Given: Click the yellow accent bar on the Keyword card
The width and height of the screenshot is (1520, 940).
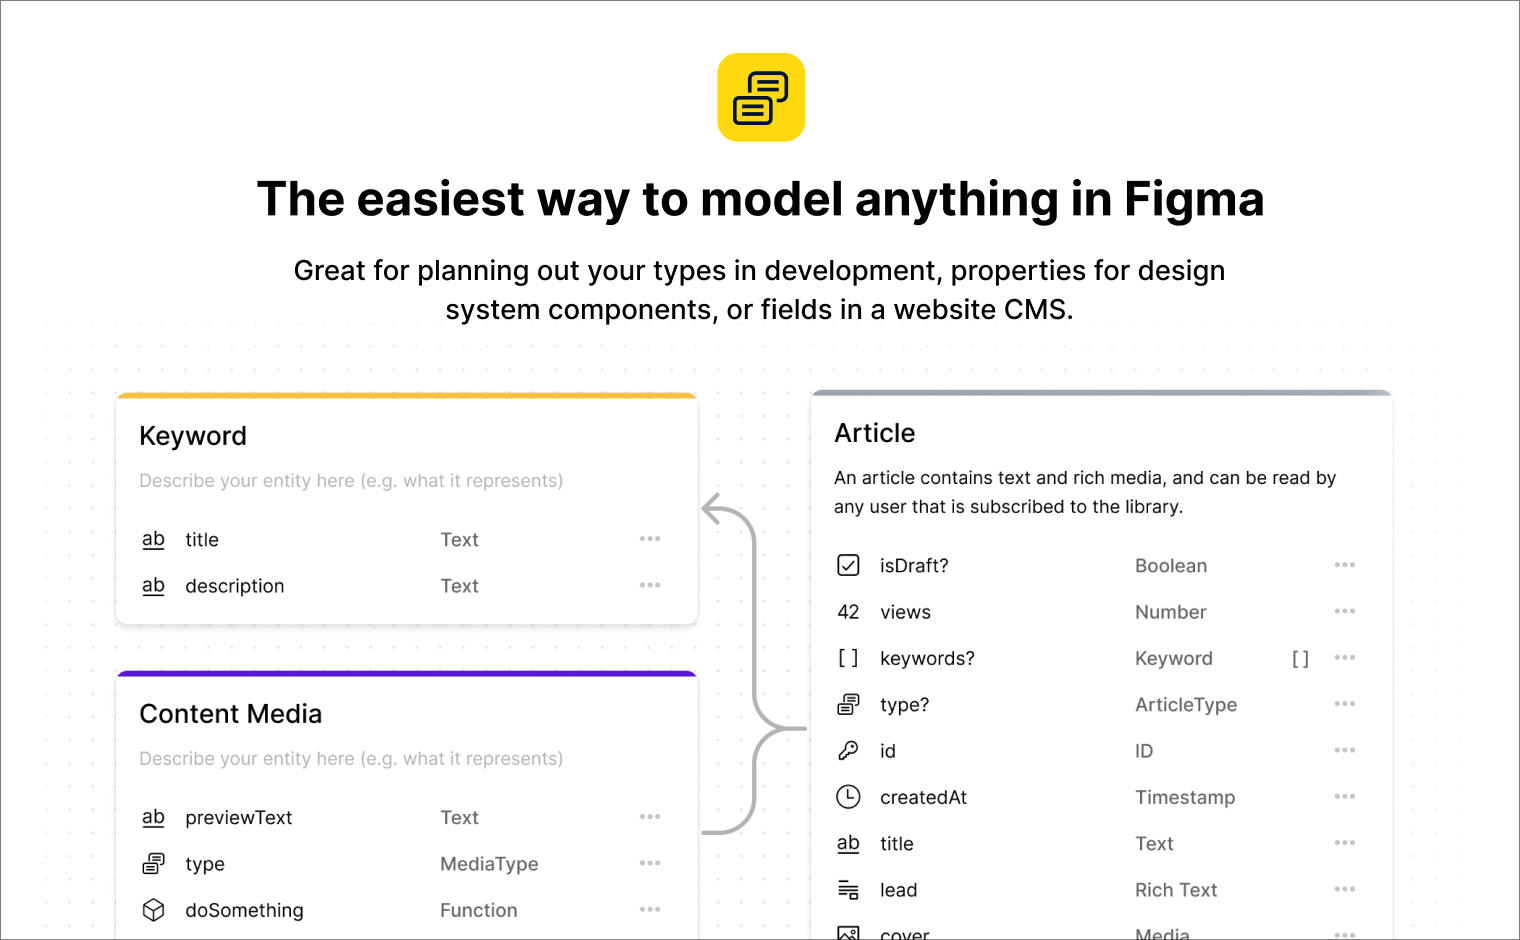Looking at the screenshot, I should coord(406,394).
